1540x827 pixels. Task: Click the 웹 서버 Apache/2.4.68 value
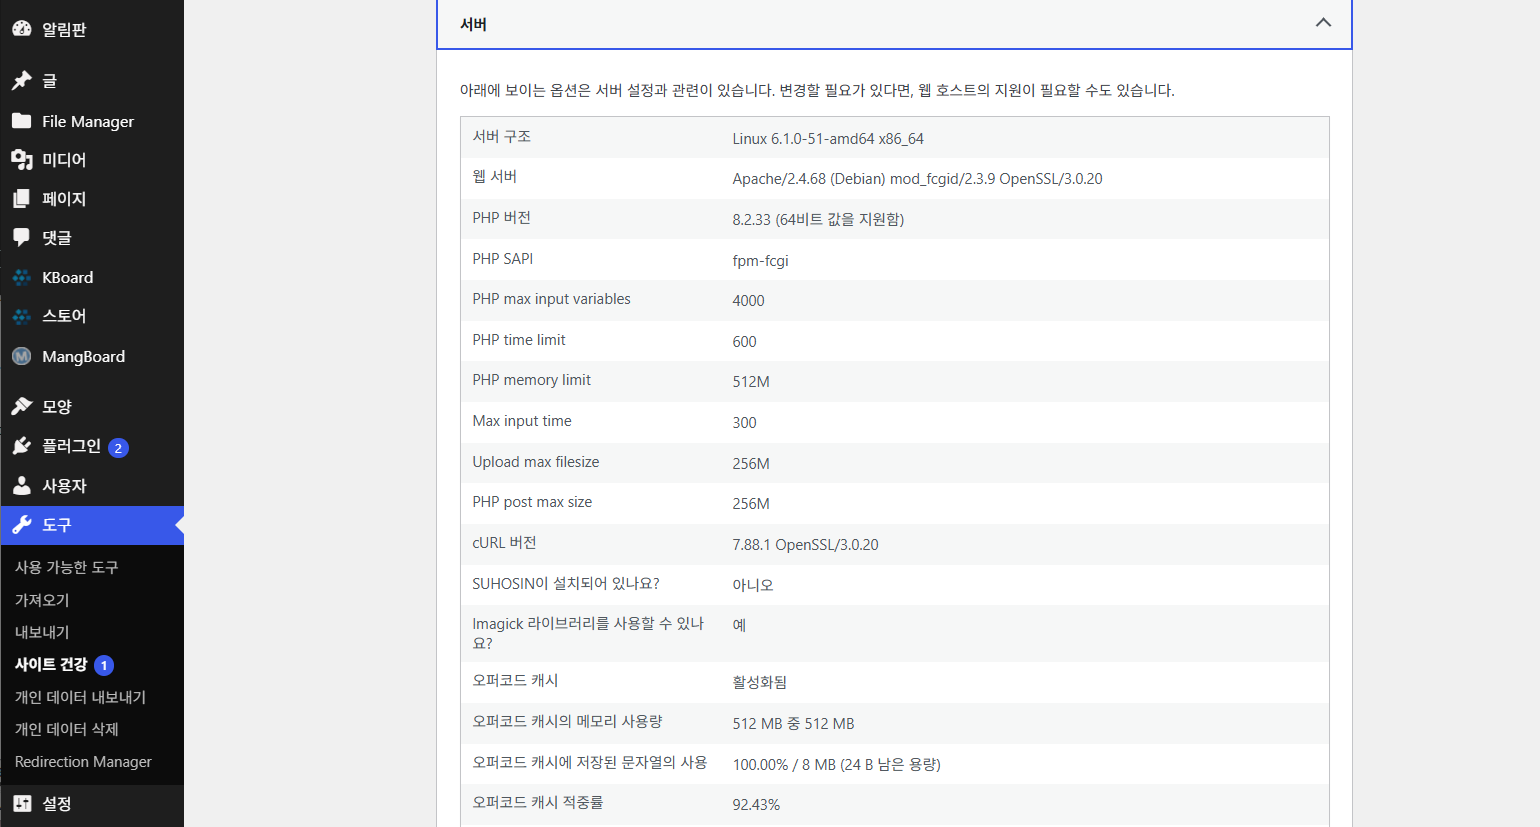coord(917,179)
